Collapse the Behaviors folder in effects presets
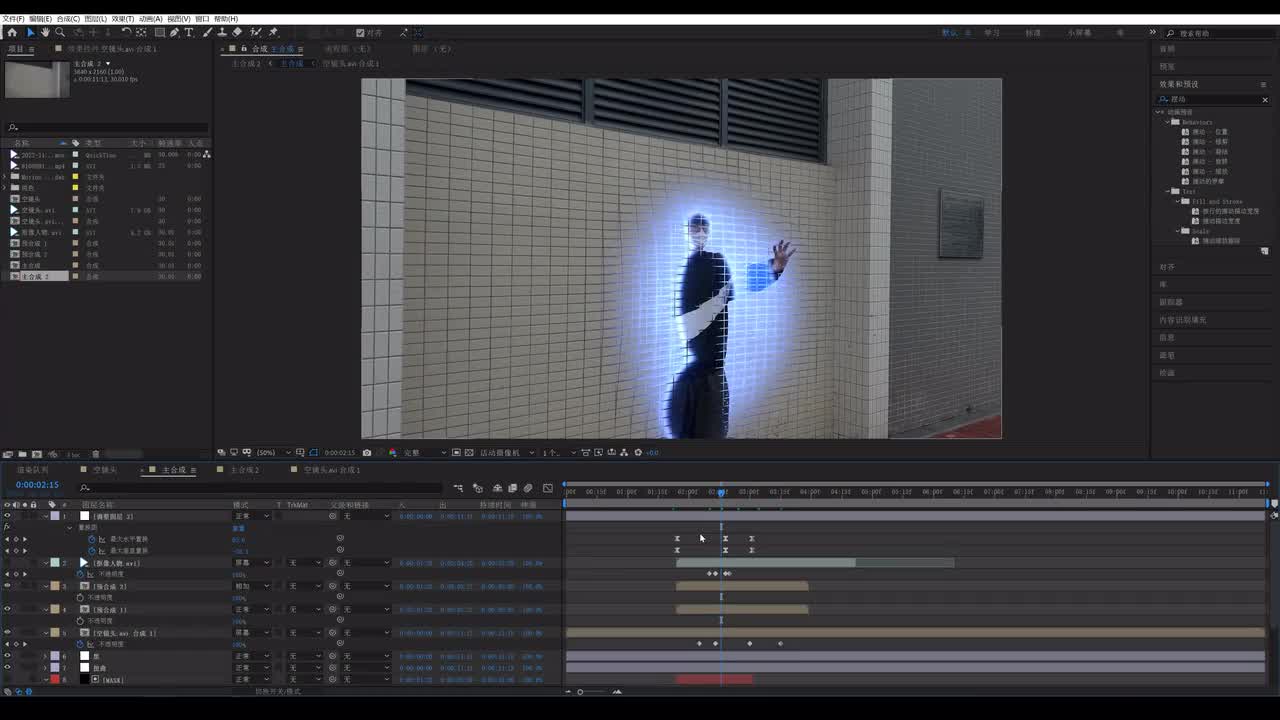The height and width of the screenshot is (720, 1280). [1169, 122]
